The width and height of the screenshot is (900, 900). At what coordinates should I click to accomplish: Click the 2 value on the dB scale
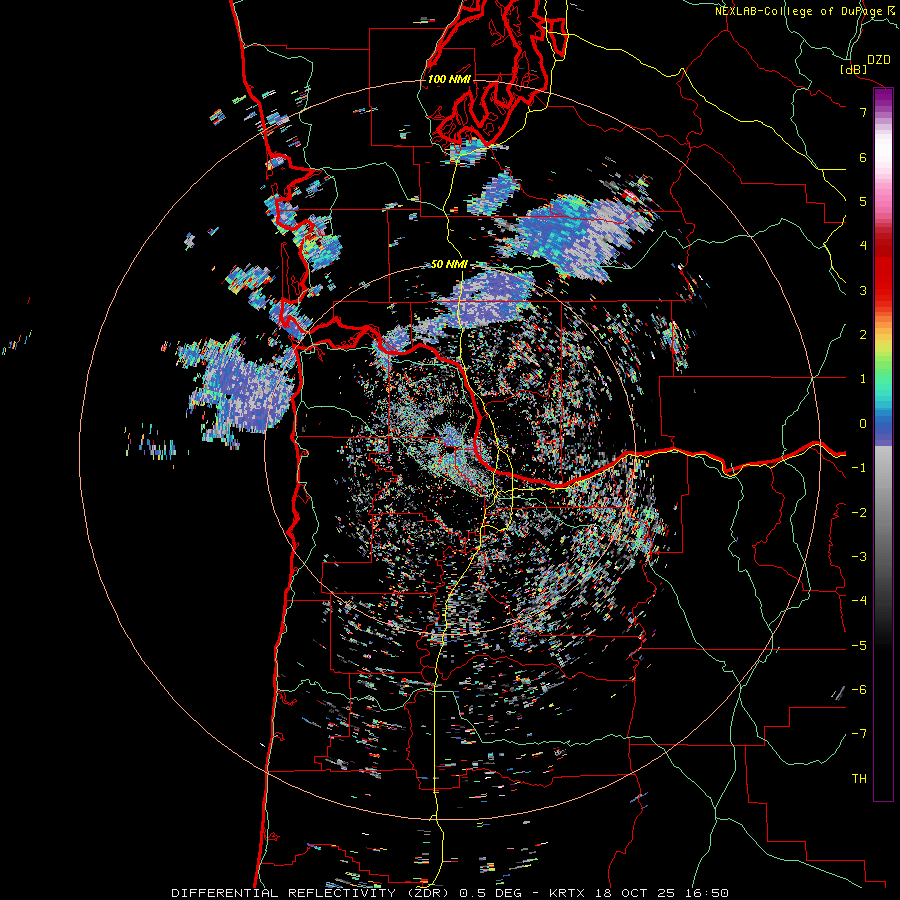(x=863, y=335)
